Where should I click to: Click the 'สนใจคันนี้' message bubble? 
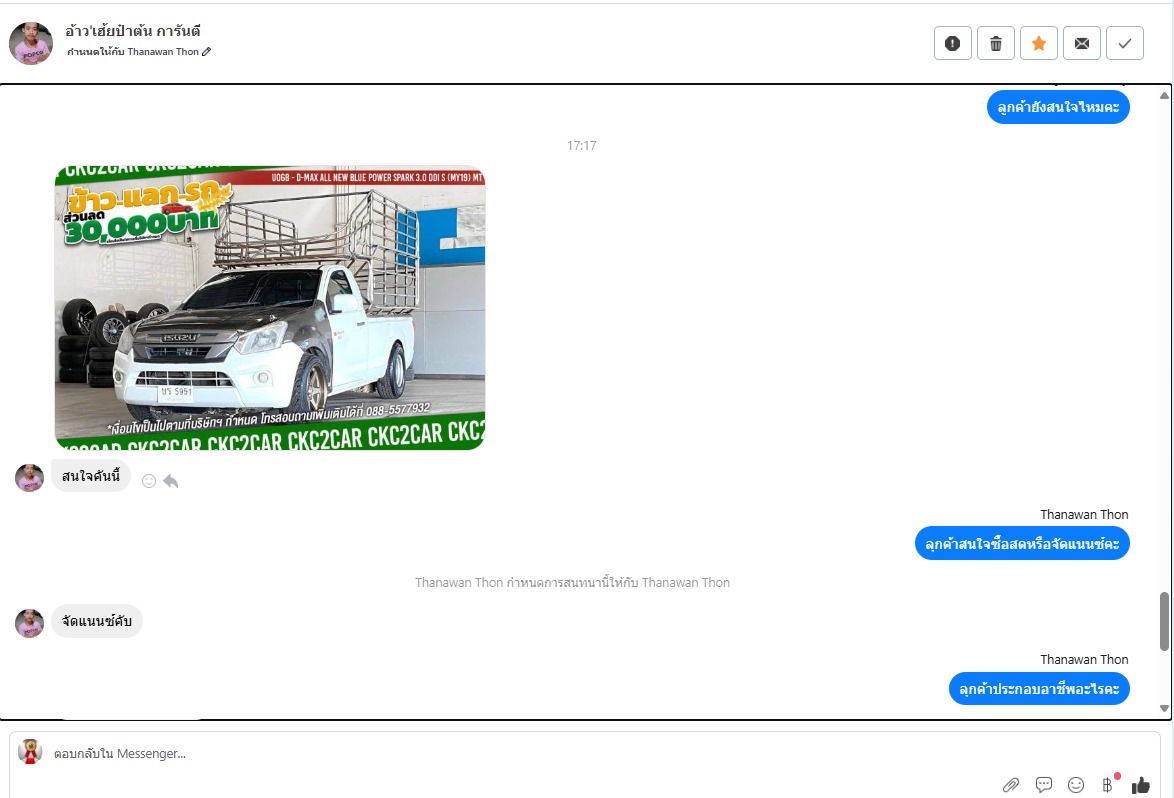pos(91,476)
